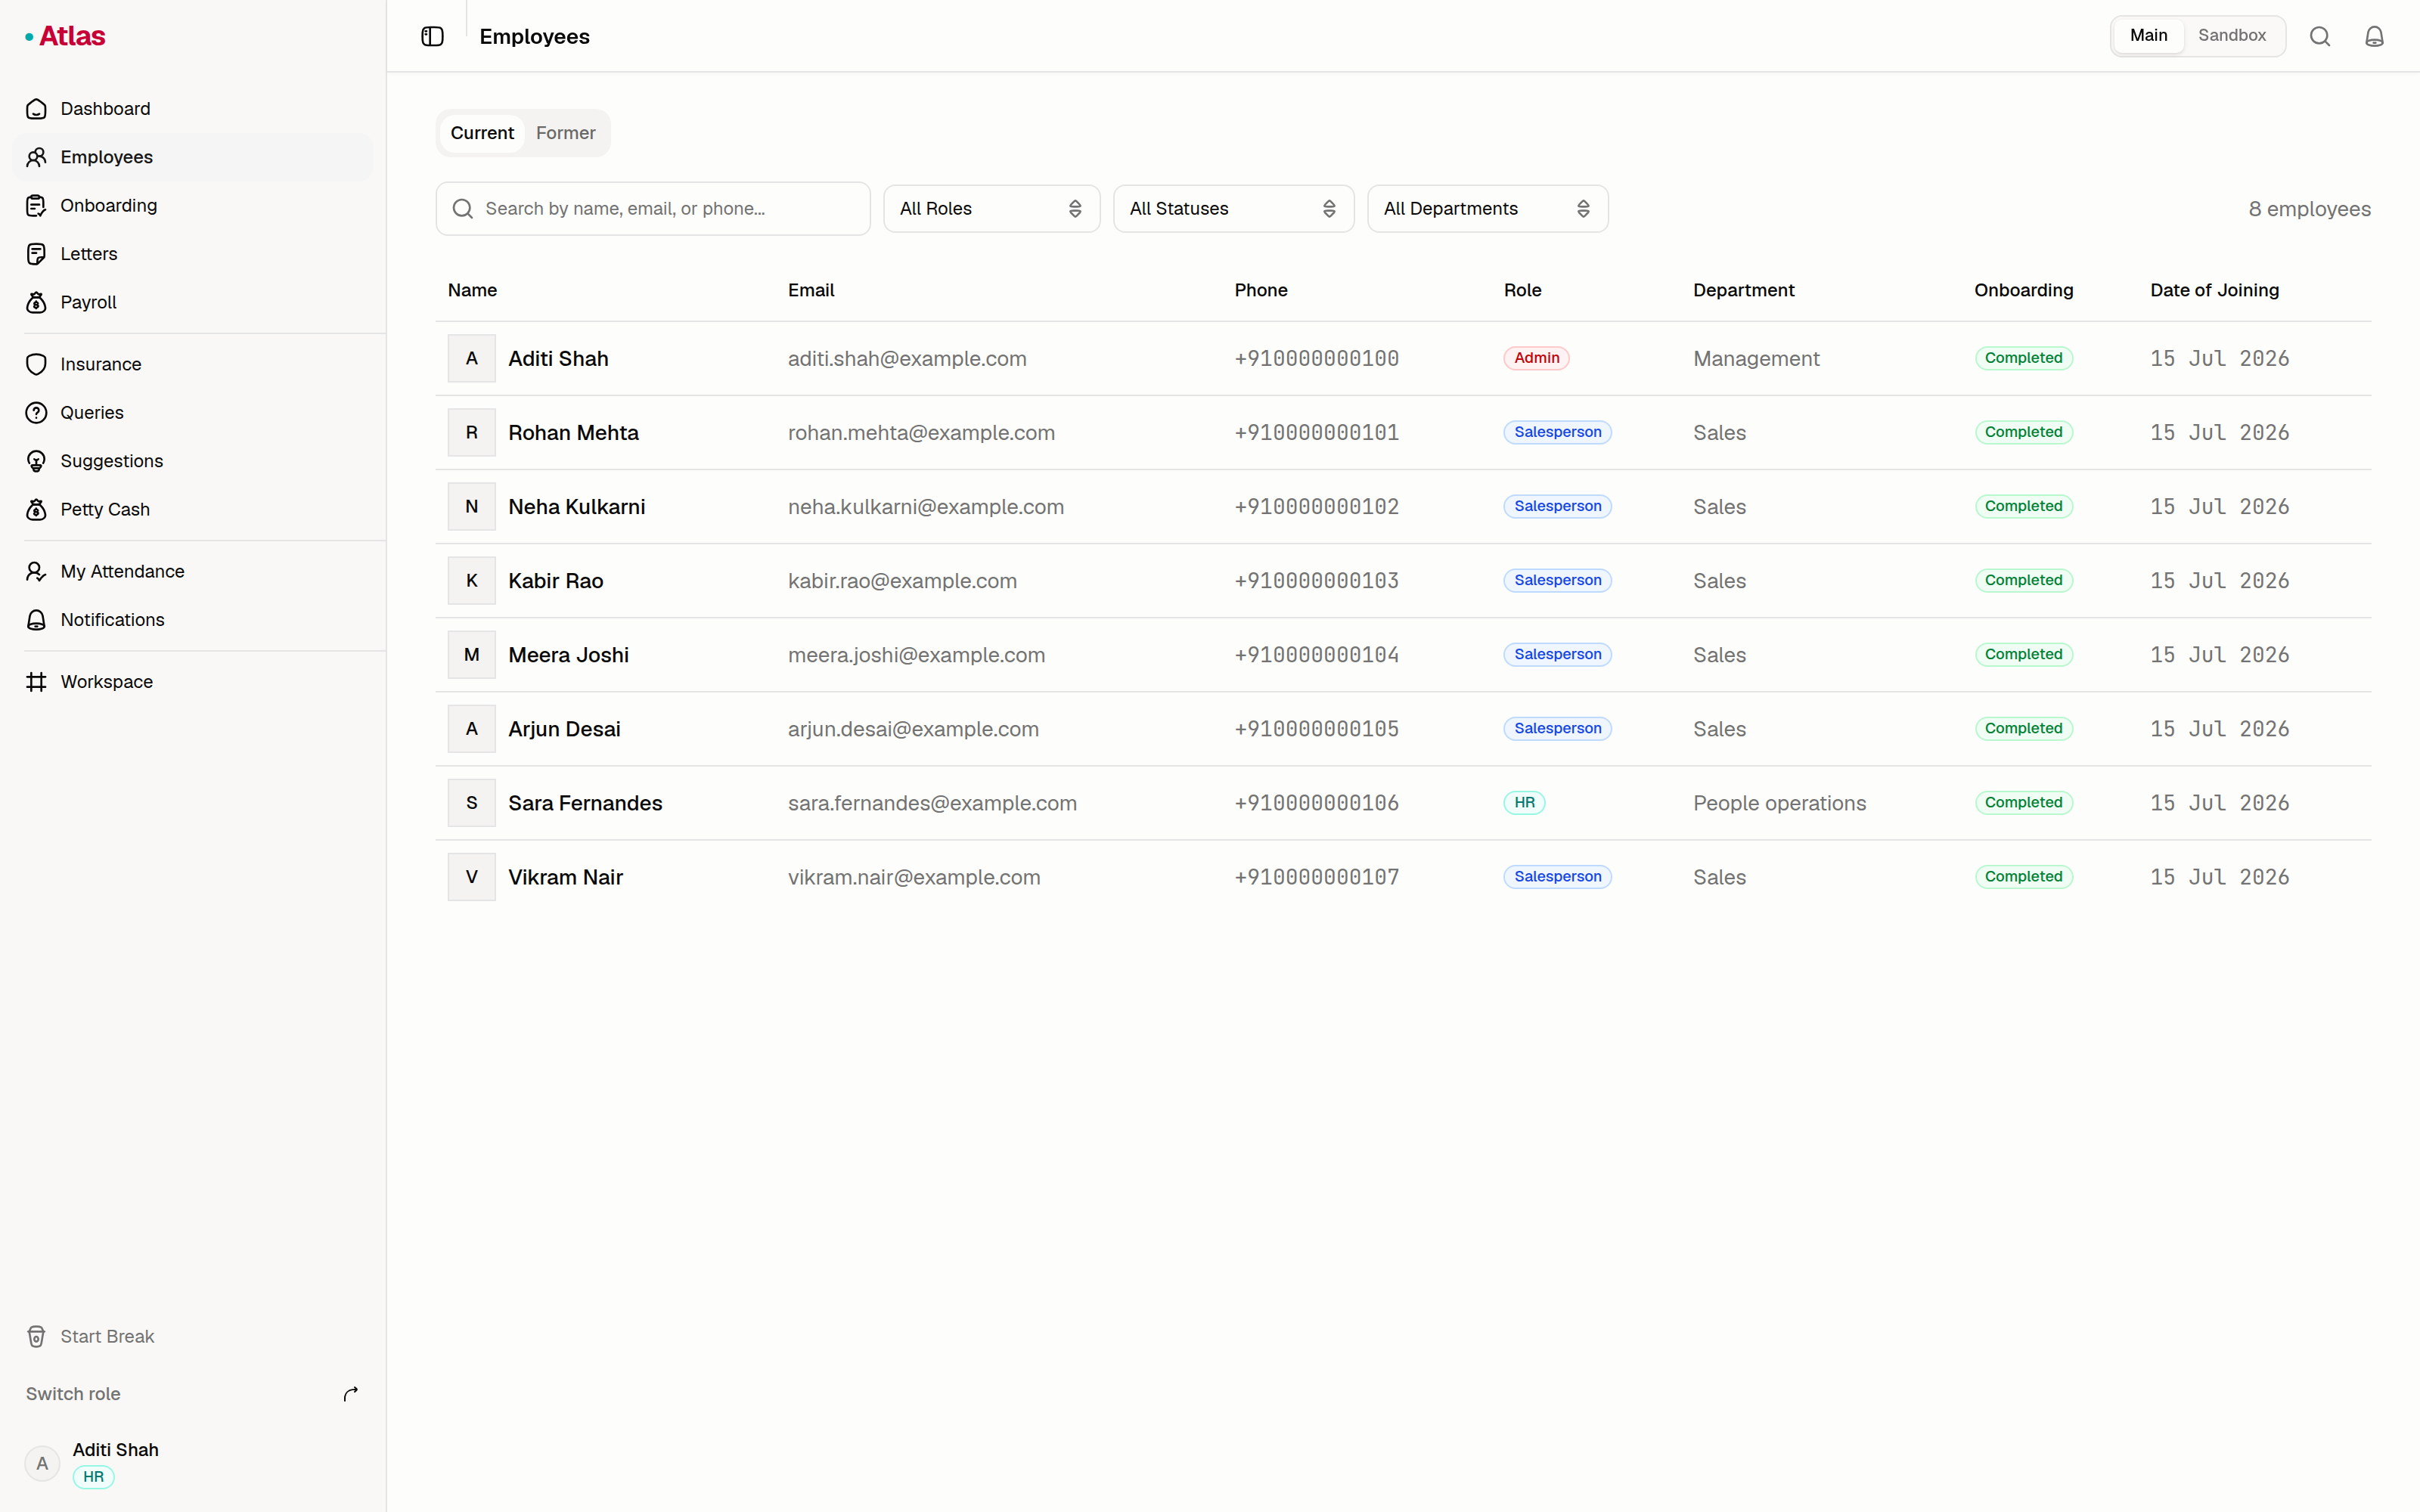
Task: Click the Onboarding clipboard icon
Action: [36, 205]
